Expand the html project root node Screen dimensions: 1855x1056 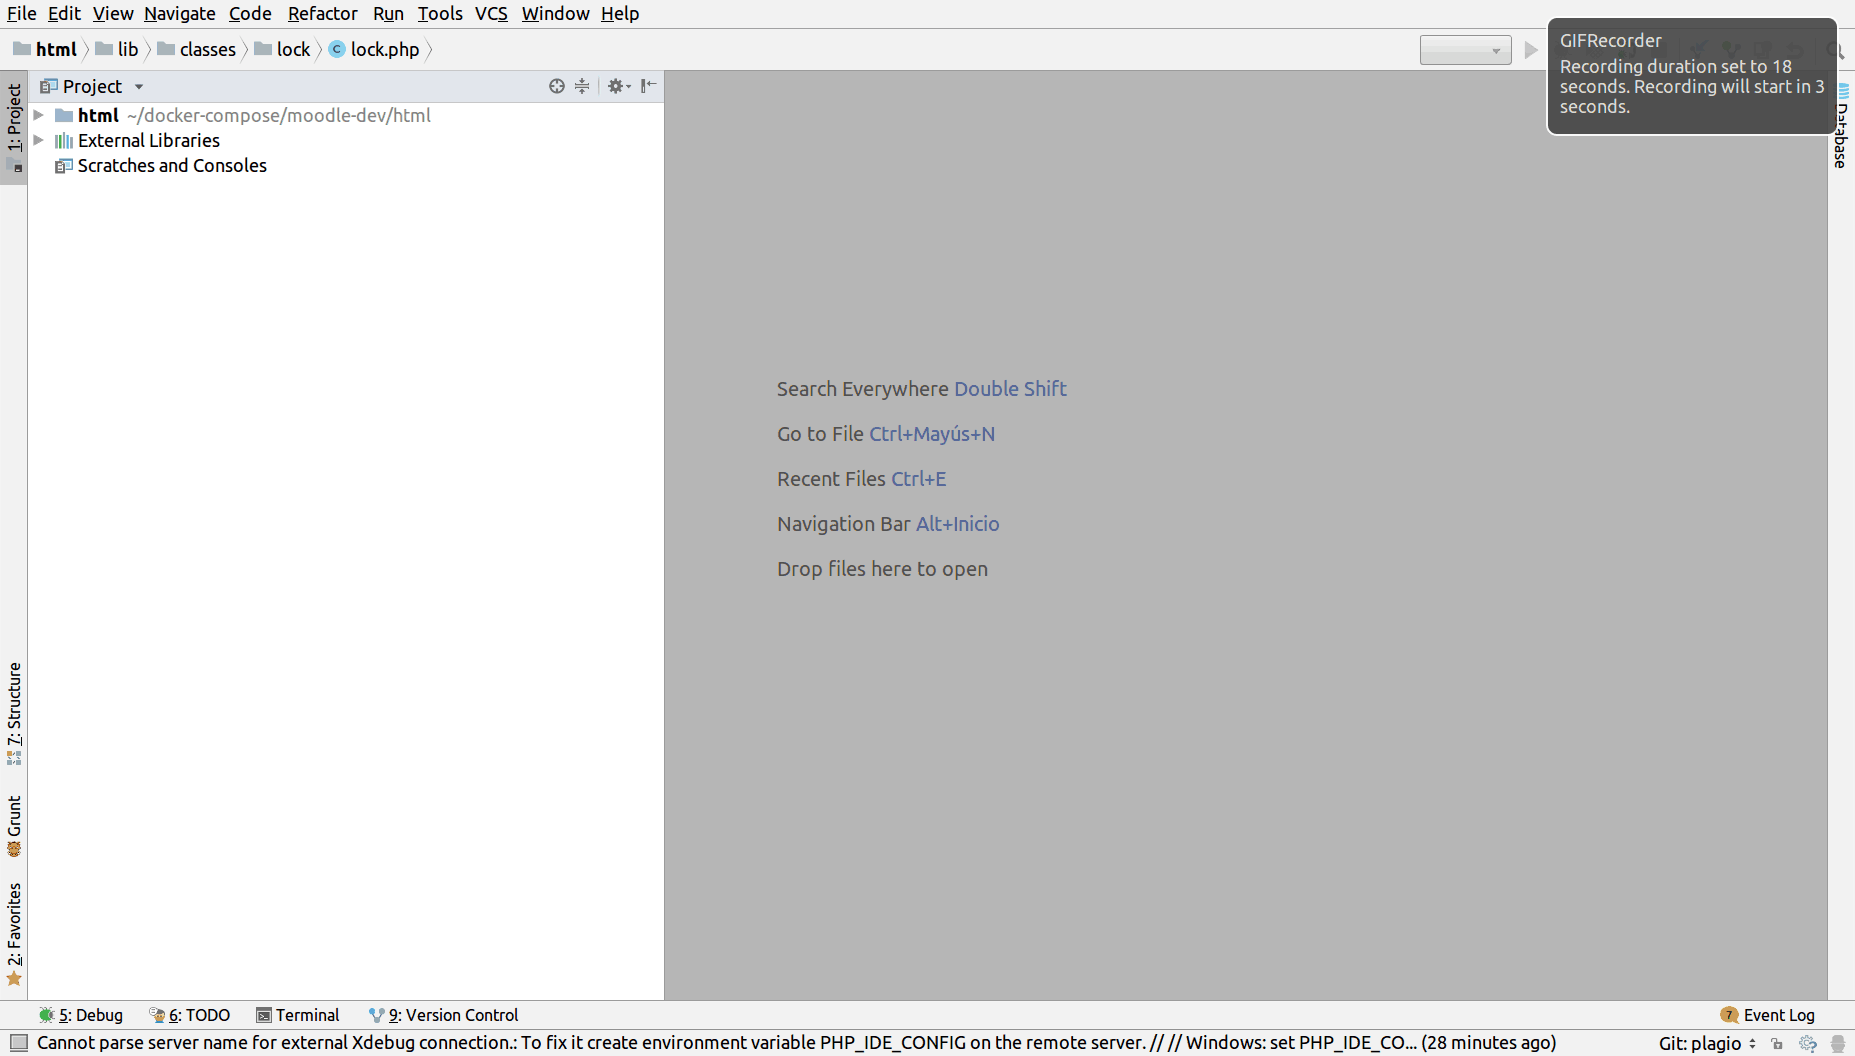(38, 115)
